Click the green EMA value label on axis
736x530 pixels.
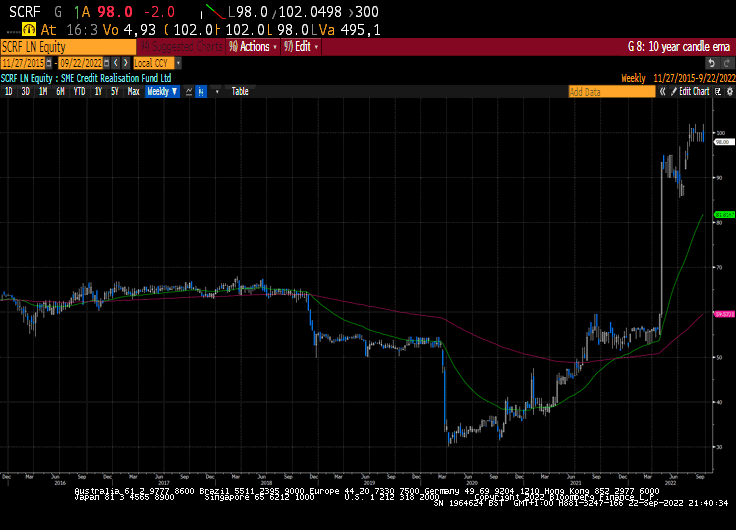point(724,215)
